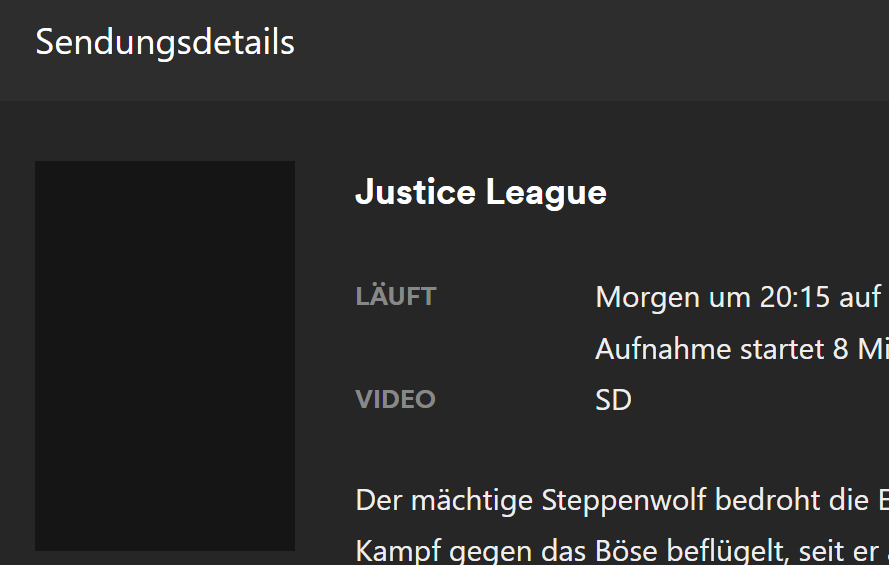Select the SD video quality value
This screenshot has width=889, height=565.
click(613, 400)
